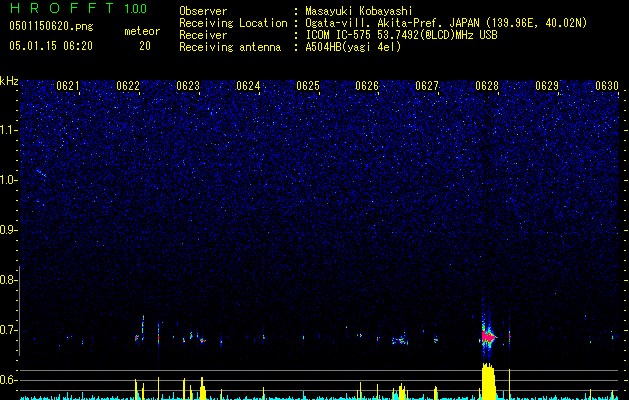This screenshot has height=400, width=629.
Task: Click the kHz axis unit label
Action: pyautogui.click(x=9, y=81)
